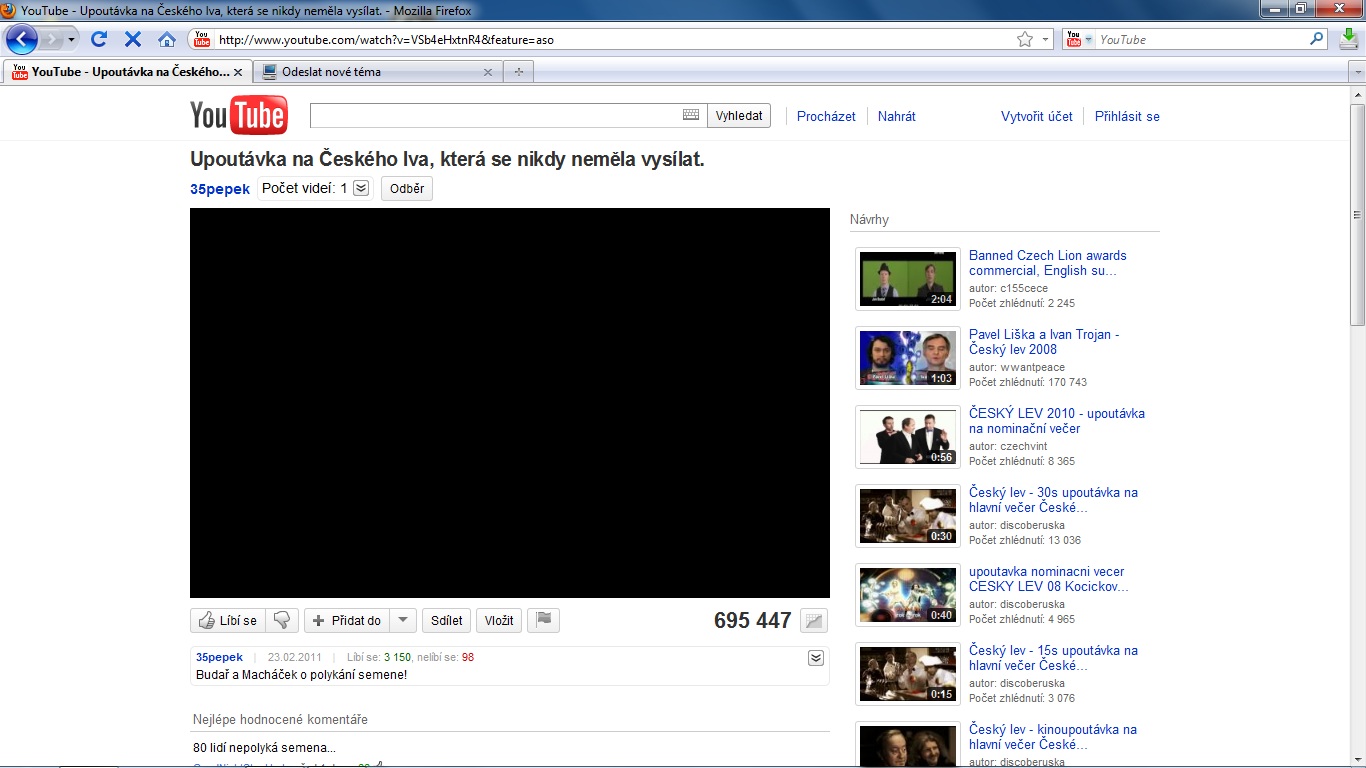Click the Přihlásit se sign-in link

coord(1127,116)
